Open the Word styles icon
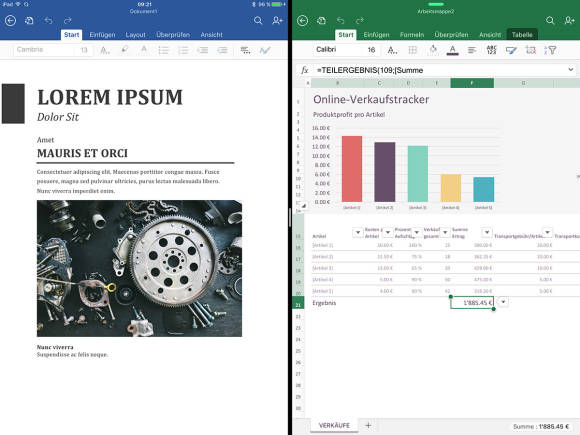The width and height of the screenshot is (580, 435). point(265,50)
